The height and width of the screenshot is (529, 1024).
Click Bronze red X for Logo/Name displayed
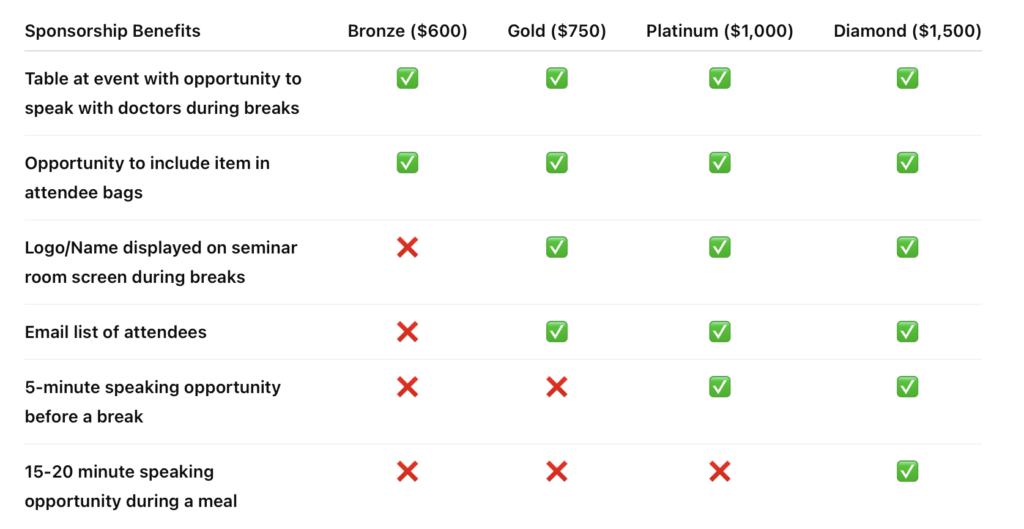coord(407,248)
